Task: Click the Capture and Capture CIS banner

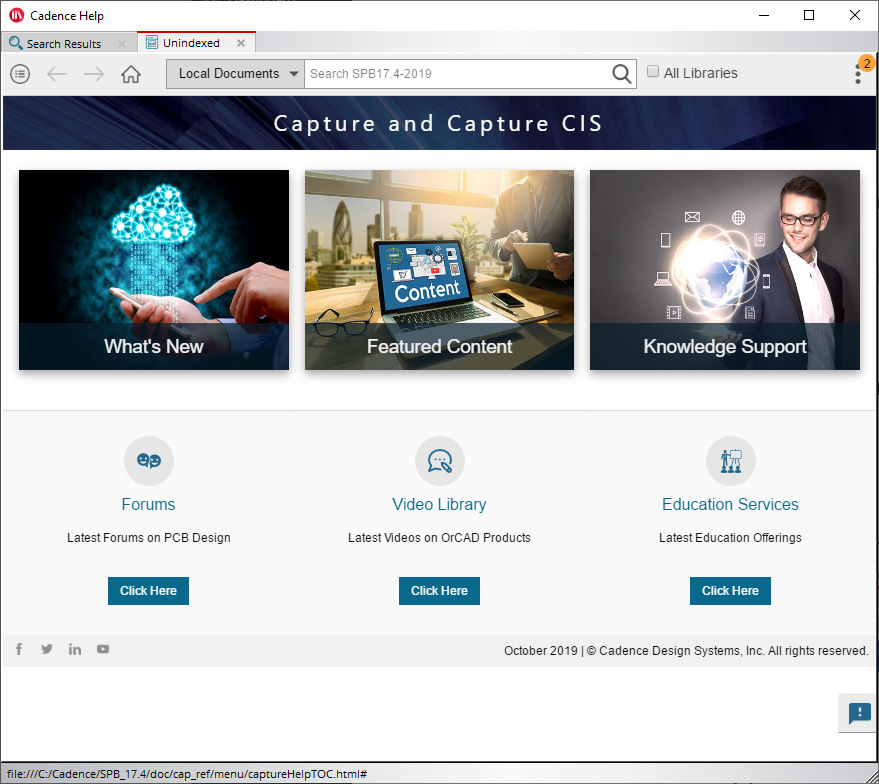Action: [440, 123]
